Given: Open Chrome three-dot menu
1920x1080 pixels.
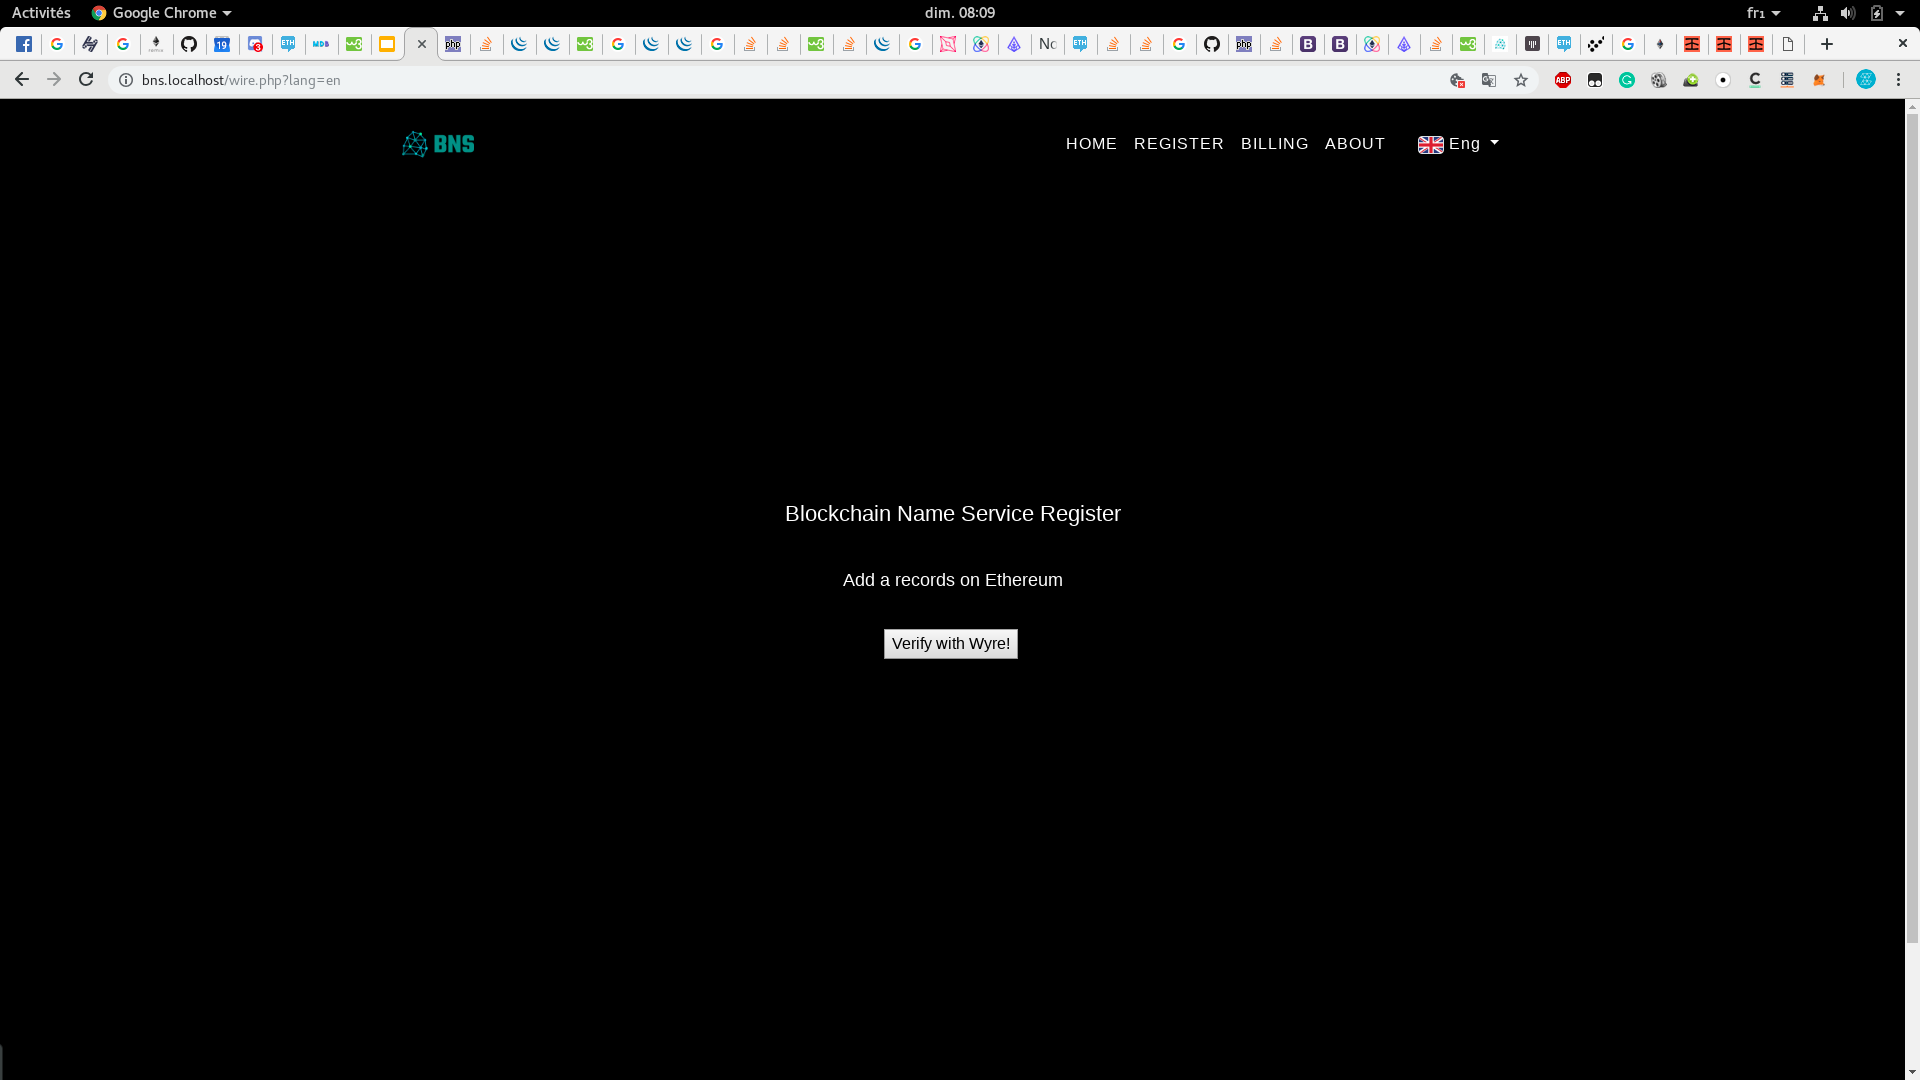Looking at the screenshot, I should [1898, 80].
